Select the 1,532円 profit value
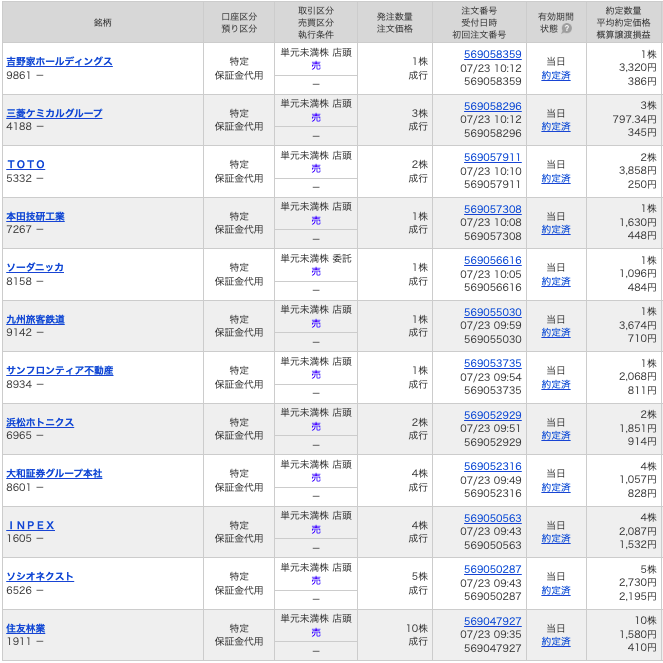The width and height of the screenshot is (663, 663). (638, 545)
